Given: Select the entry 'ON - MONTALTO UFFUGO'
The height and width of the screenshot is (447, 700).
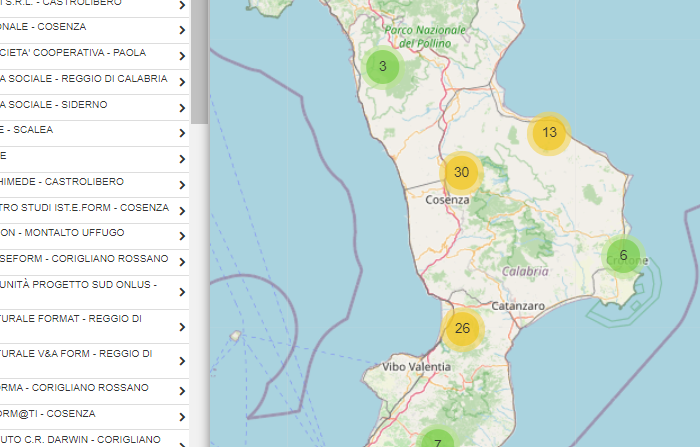Looking at the screenshot, I should pos(94,236).
